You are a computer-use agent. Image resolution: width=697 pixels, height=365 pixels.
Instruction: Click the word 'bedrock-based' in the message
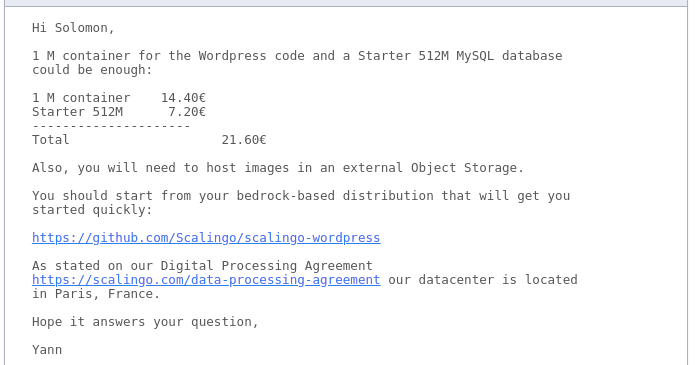(285, 196)
